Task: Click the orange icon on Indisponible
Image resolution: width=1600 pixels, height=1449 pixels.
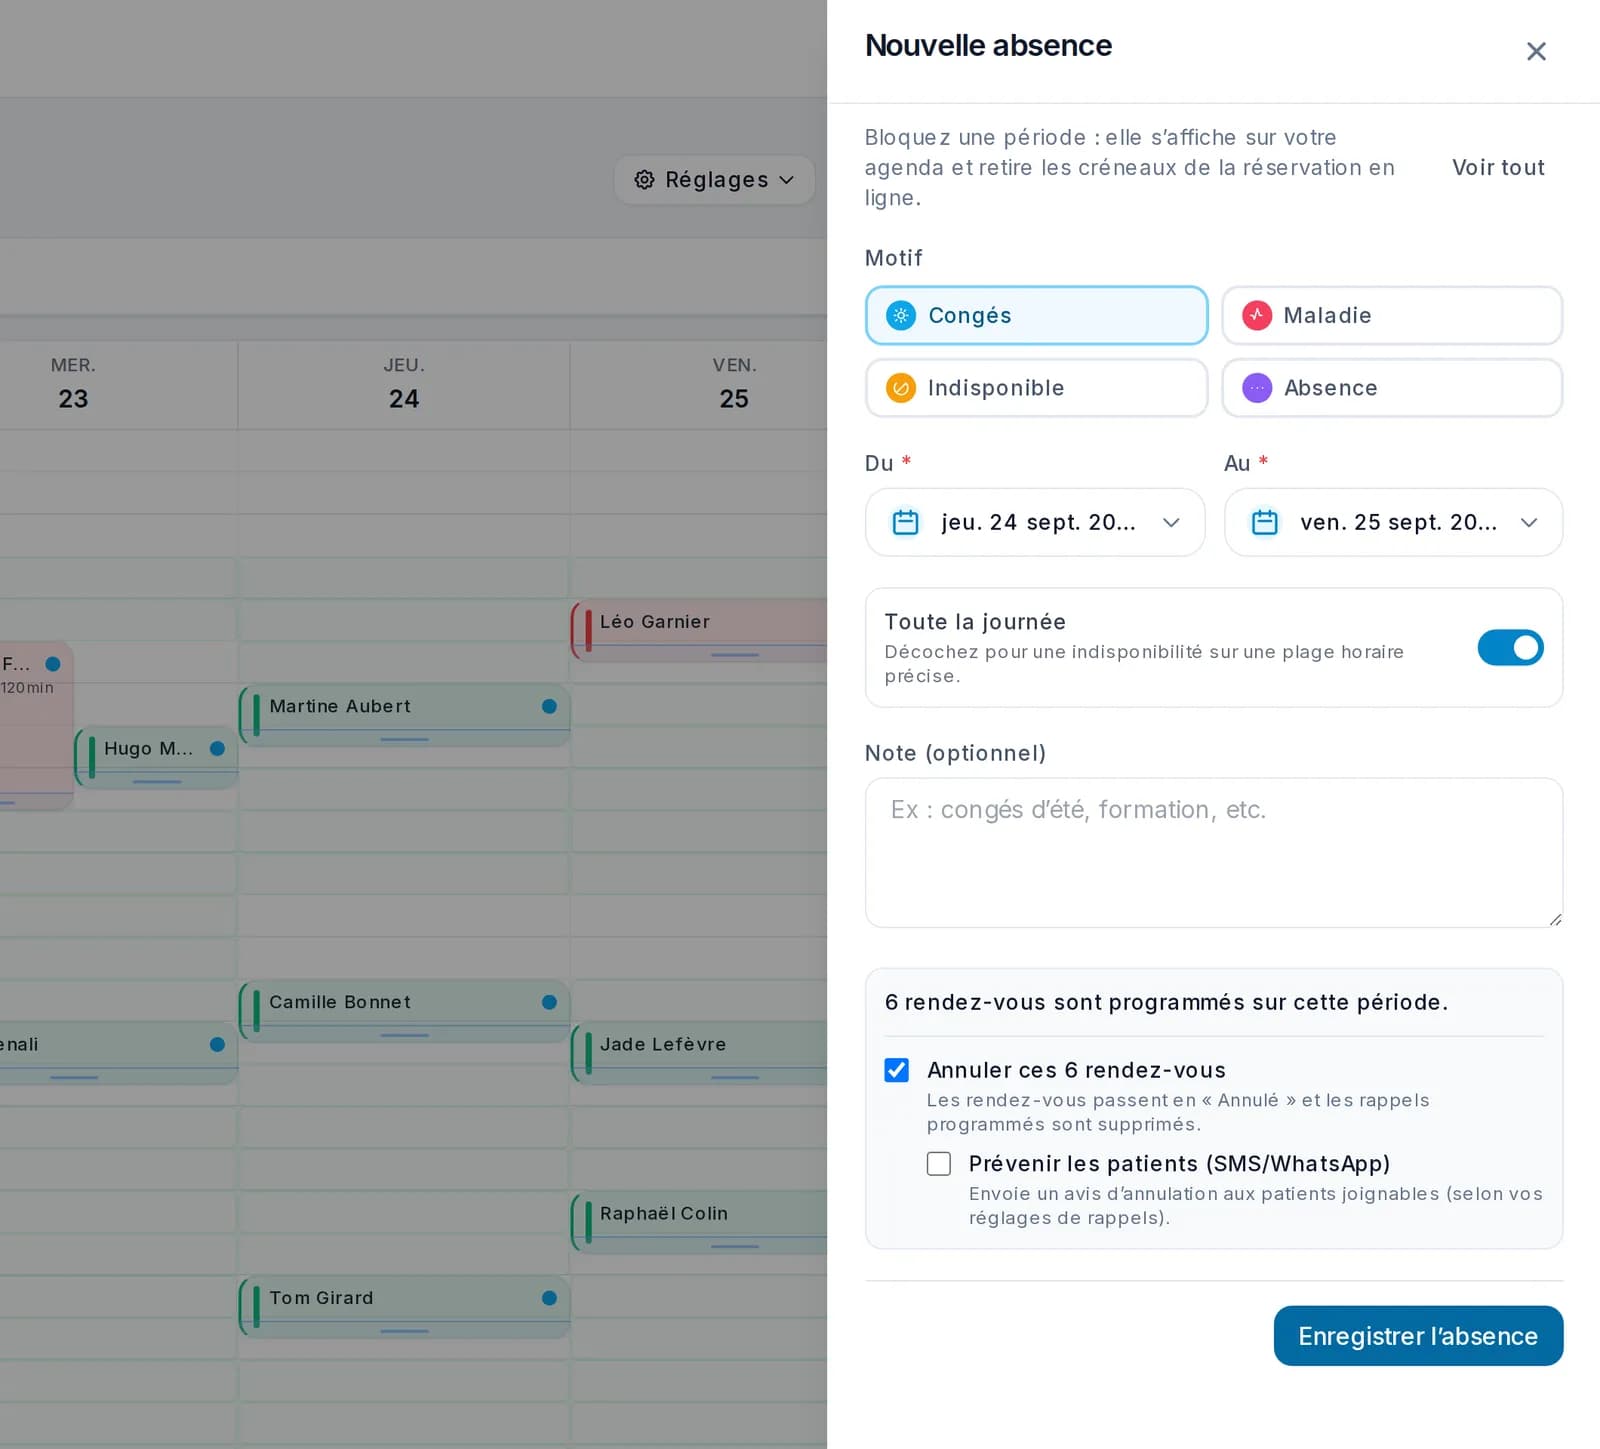Action: [901, 388]
